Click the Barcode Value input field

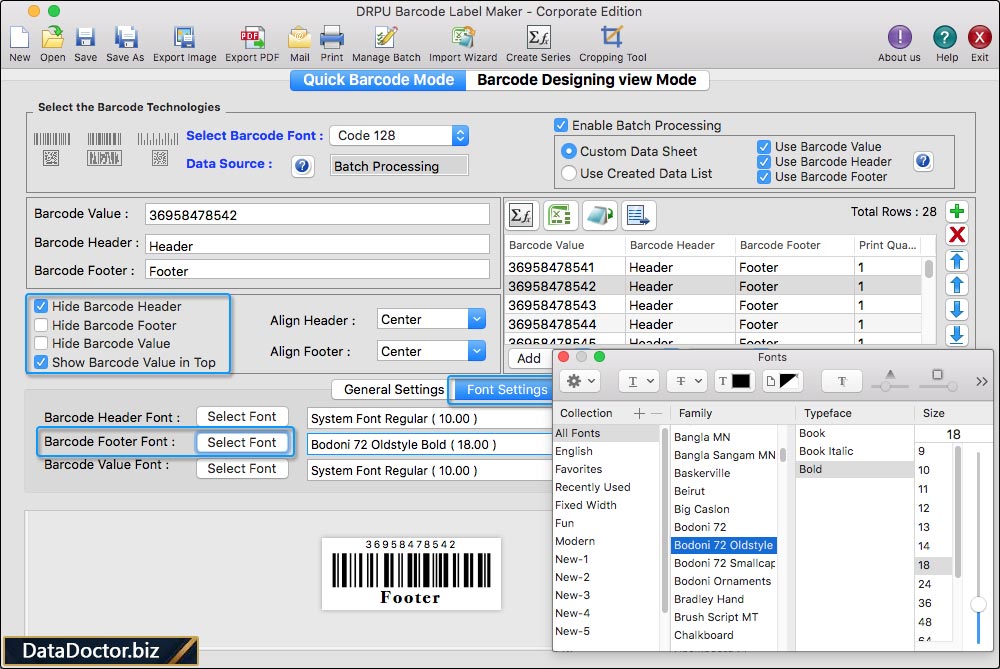(x=317, y=214)
